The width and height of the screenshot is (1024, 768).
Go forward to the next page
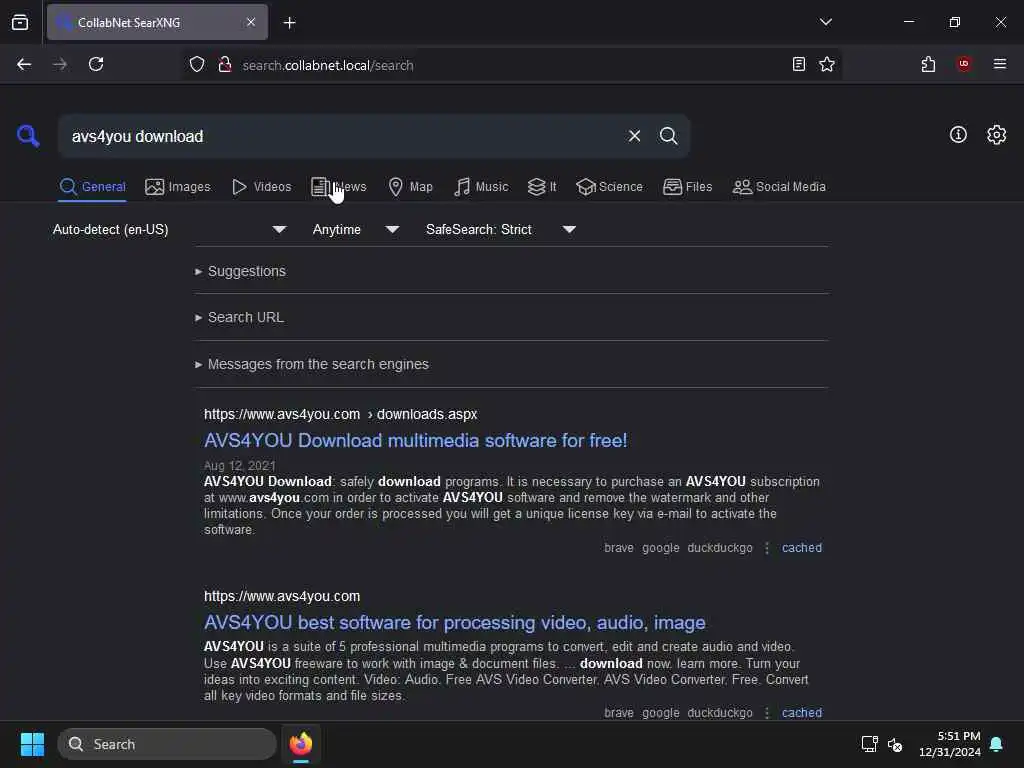click(59, 64)
